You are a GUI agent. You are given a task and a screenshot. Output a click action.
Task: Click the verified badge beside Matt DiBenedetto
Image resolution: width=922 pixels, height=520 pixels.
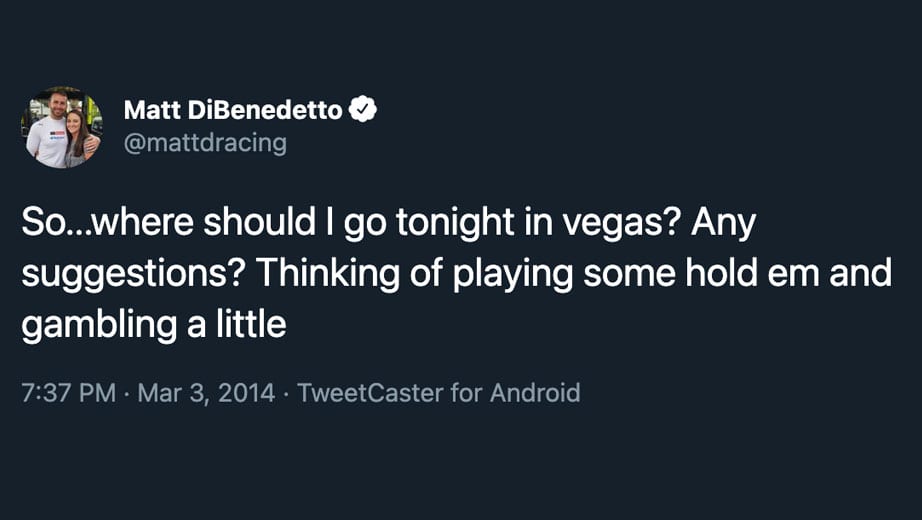pos(363,110)
